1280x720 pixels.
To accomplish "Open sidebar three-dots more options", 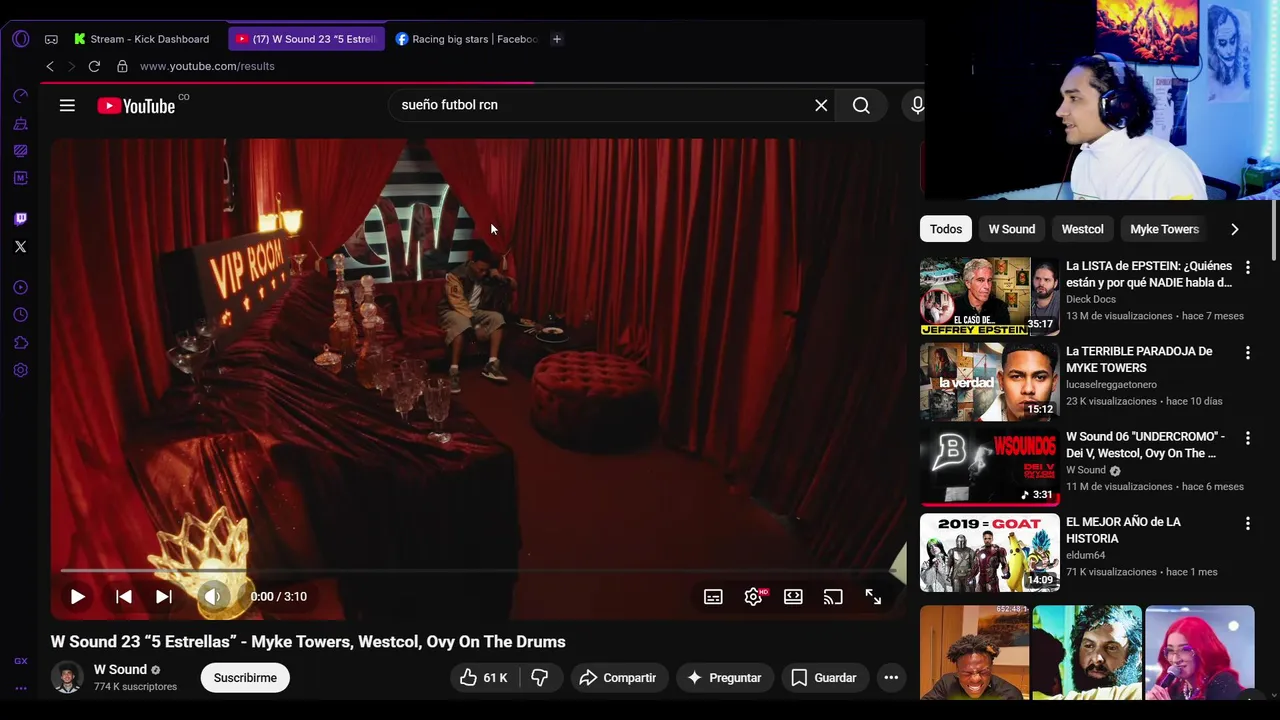I will tap(21, 688).
